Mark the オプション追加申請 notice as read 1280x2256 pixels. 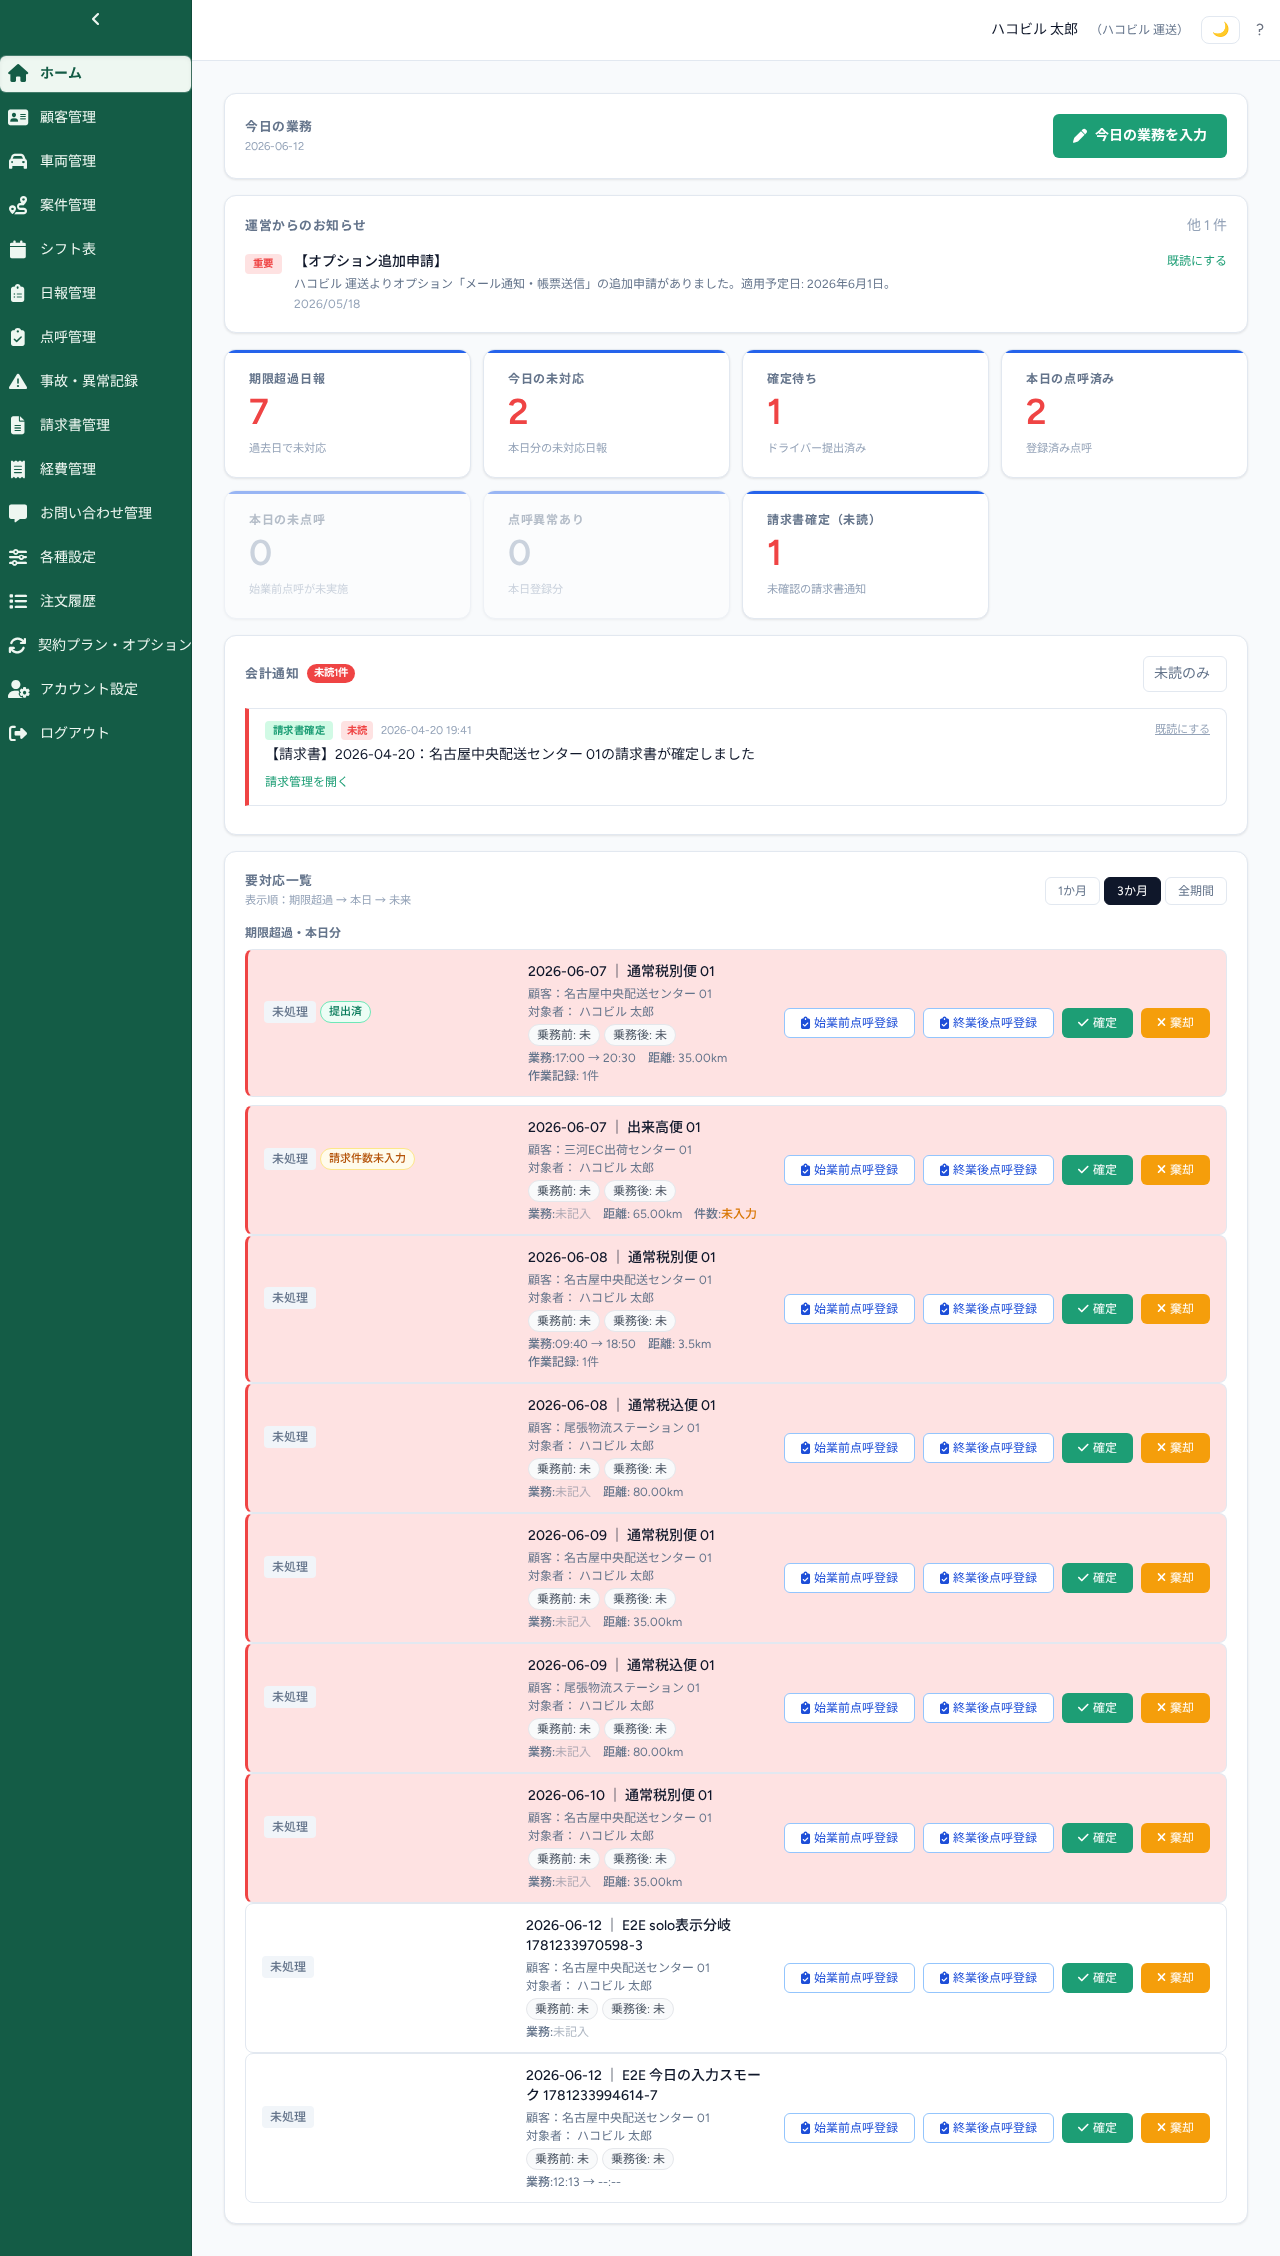point(1196,260)
